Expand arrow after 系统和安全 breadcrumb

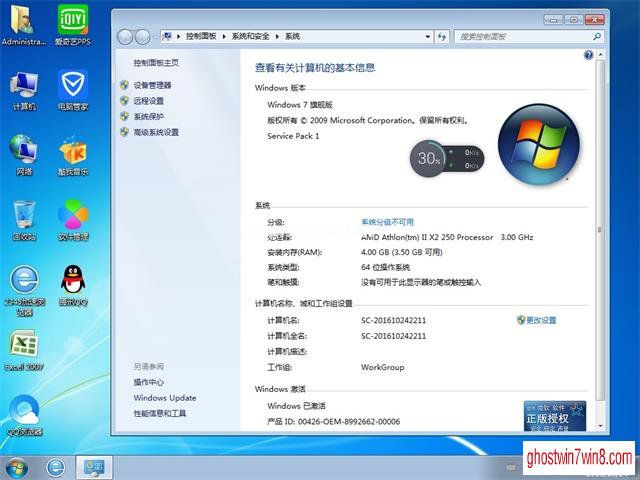coord(277,36)
